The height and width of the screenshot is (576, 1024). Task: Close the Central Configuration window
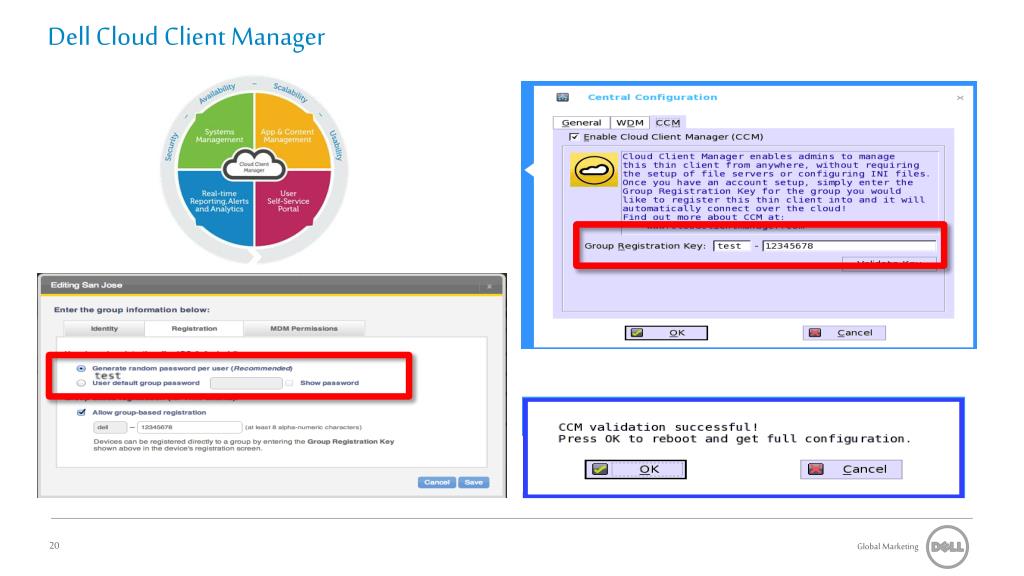[960, 98]
